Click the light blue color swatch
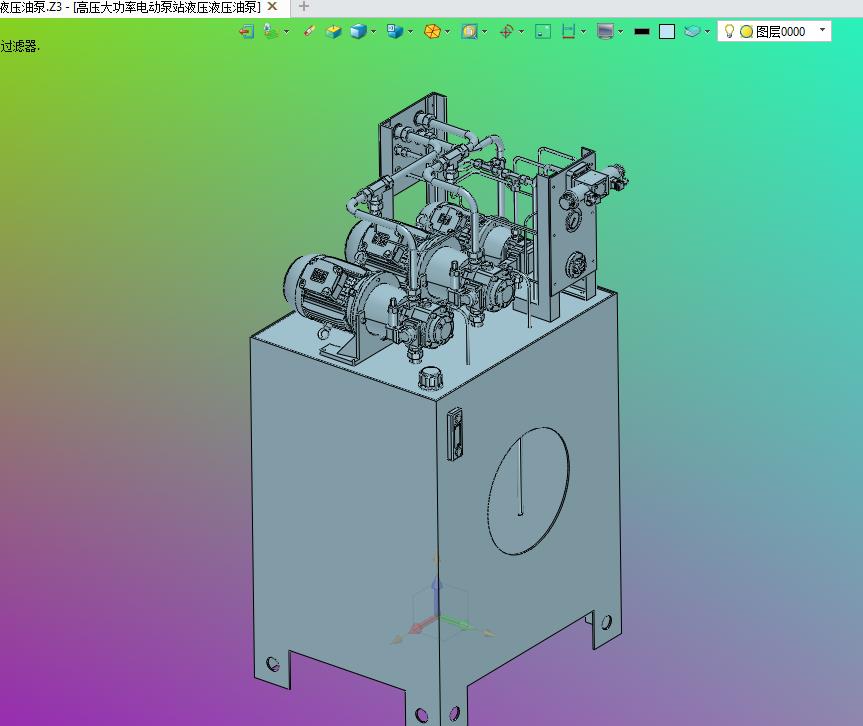Image resolution: width=863 pixels, height=726 pixels. click(x=667, y=31)
